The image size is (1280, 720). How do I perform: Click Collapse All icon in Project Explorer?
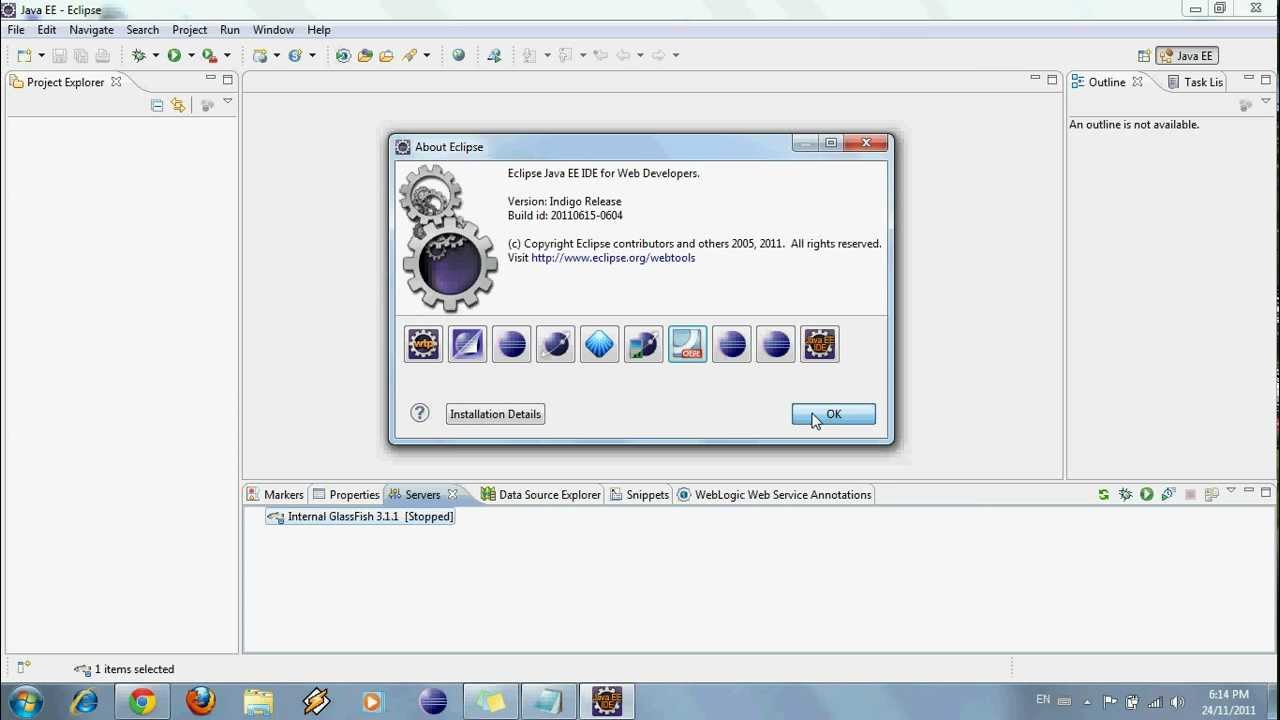coord(157,105)
